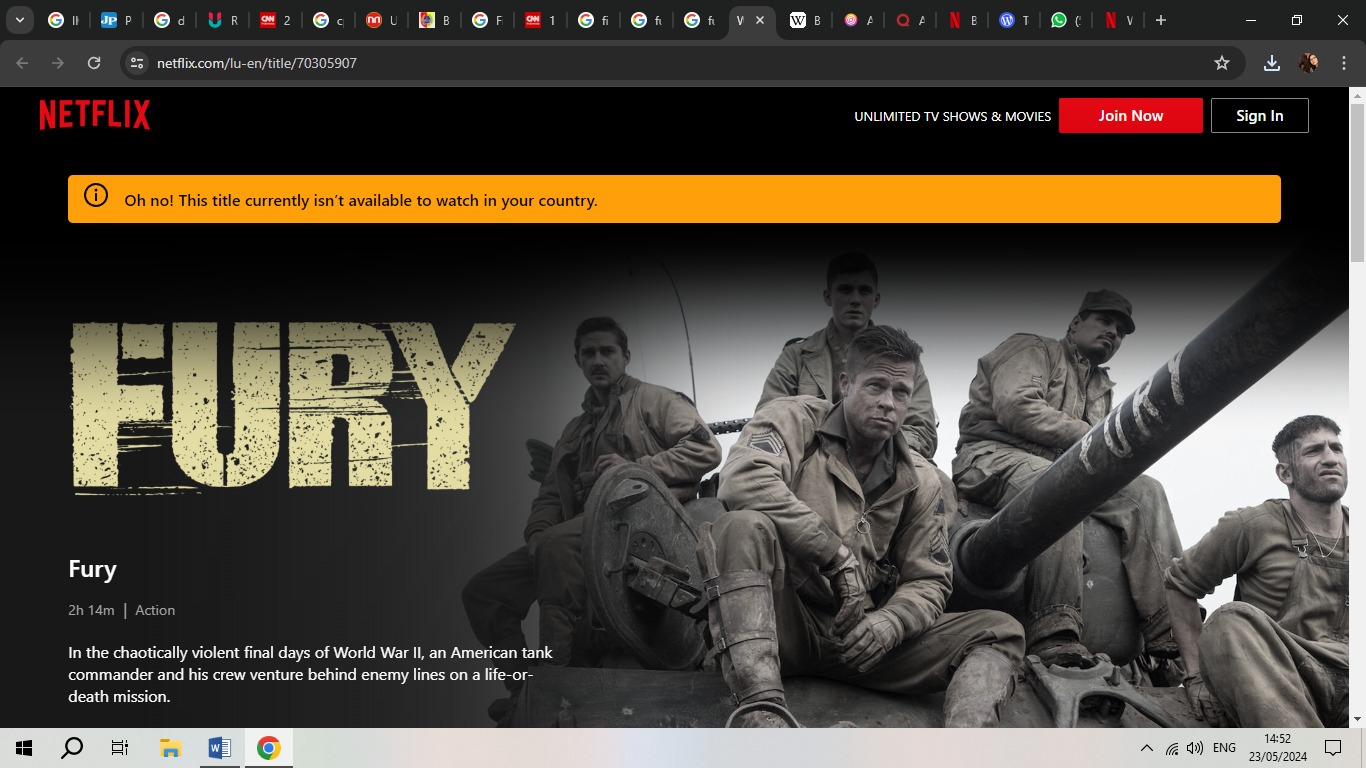Switch to the Quora tab
The height and width of the screenshot is (768, 1366).
coord(910,20)
